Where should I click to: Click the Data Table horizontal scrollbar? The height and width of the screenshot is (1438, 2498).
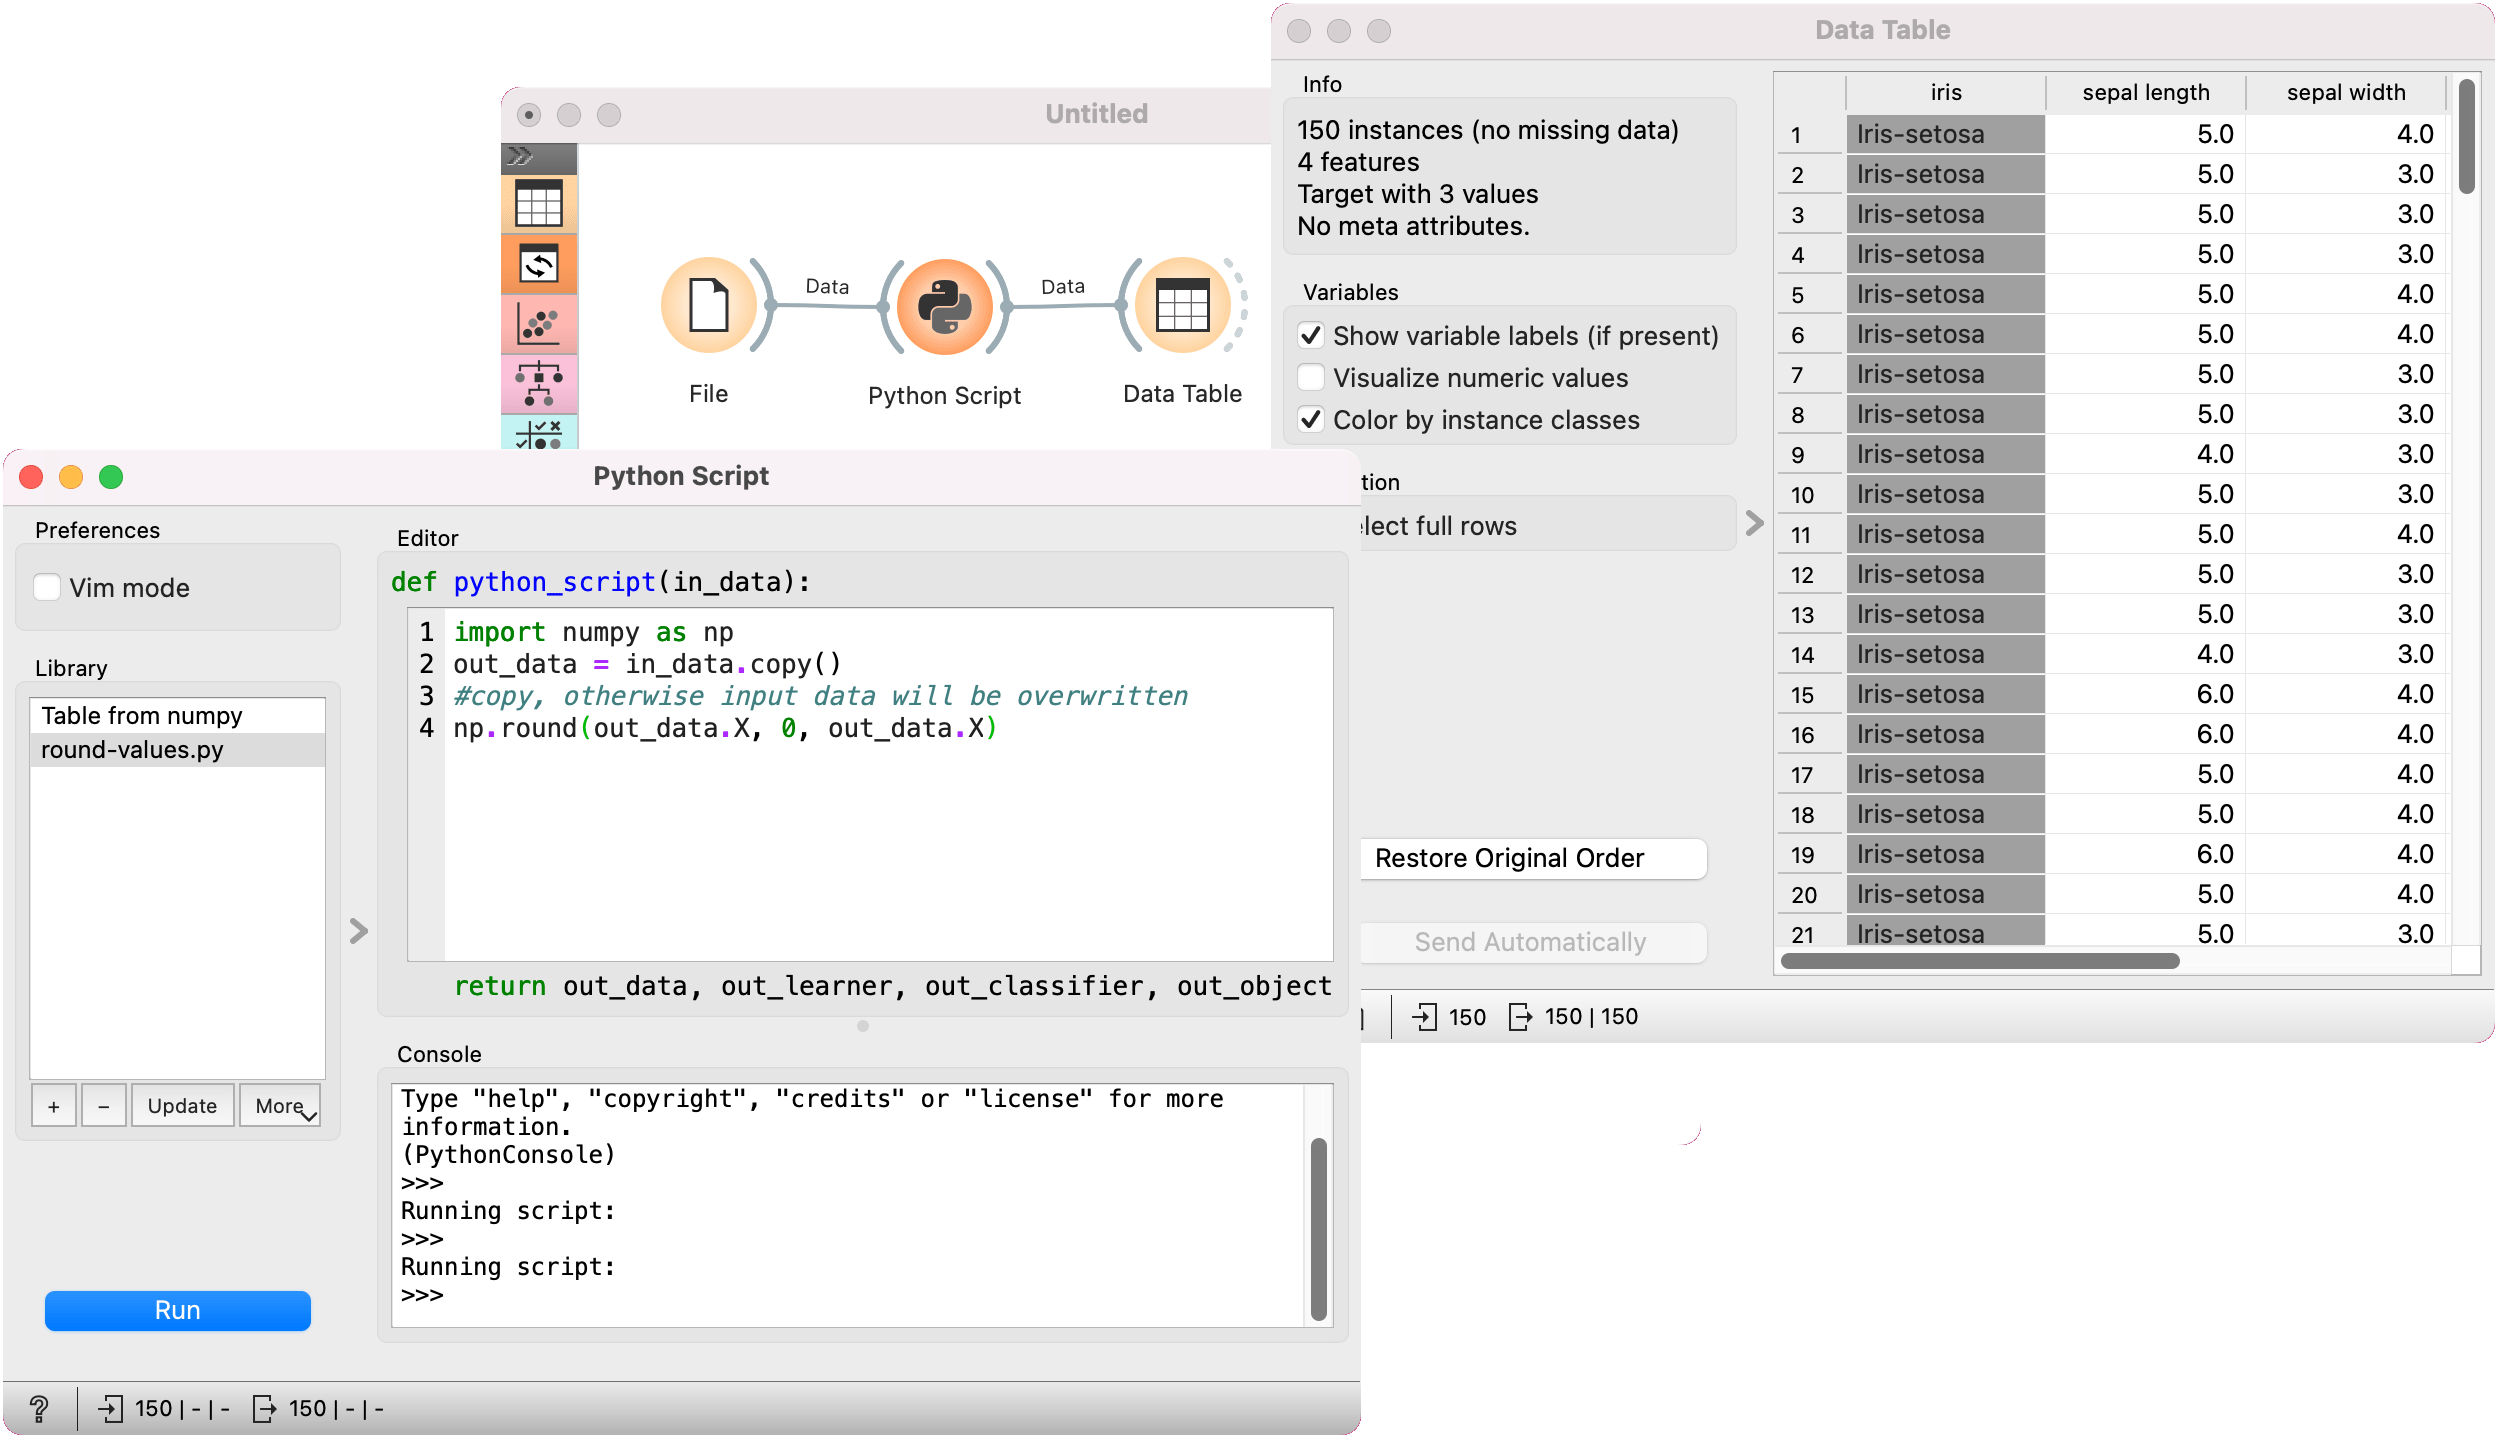(x=1980, y=961)
